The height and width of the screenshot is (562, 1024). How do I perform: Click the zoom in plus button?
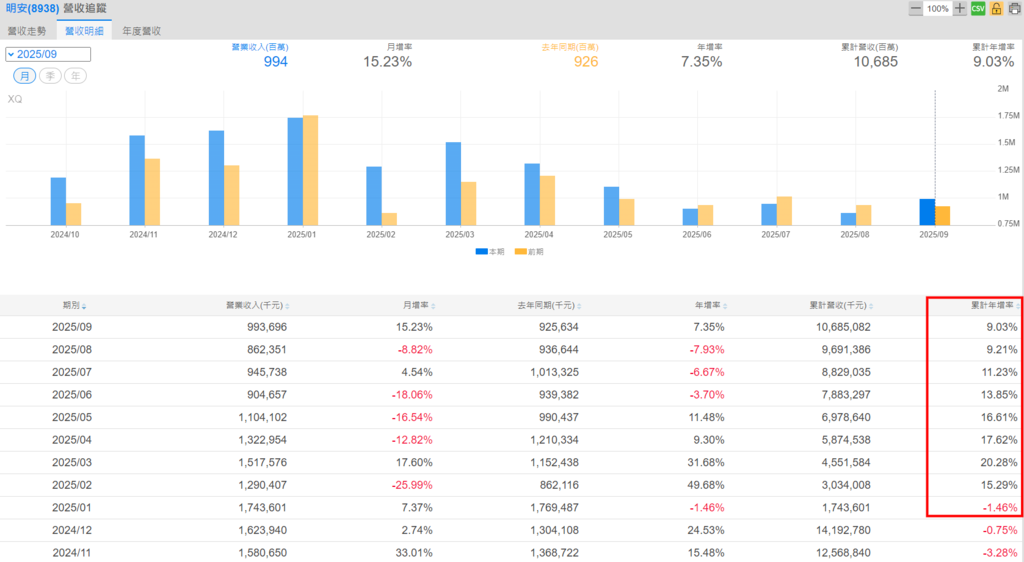pos(959,8)
